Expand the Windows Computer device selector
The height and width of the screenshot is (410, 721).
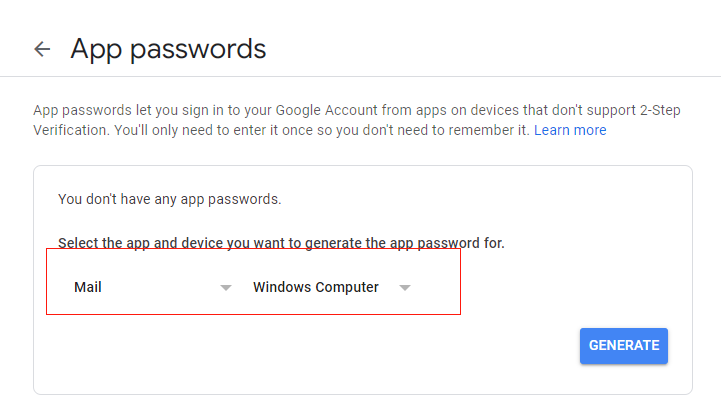tap(332, 287)
